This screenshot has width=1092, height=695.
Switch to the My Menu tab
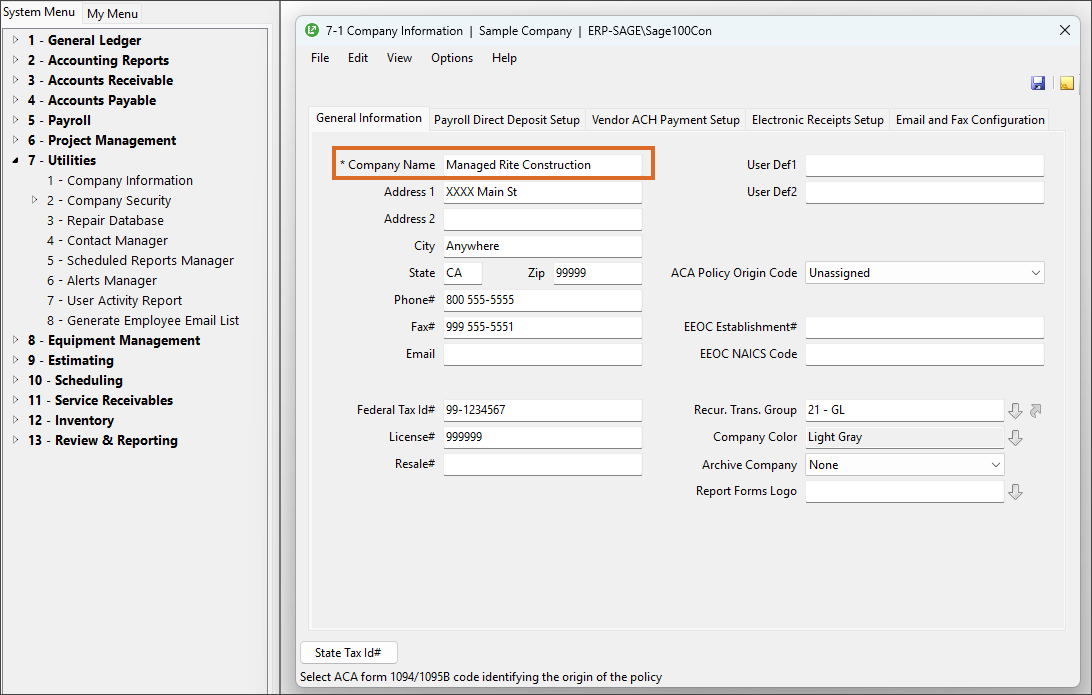click(112, 13)
